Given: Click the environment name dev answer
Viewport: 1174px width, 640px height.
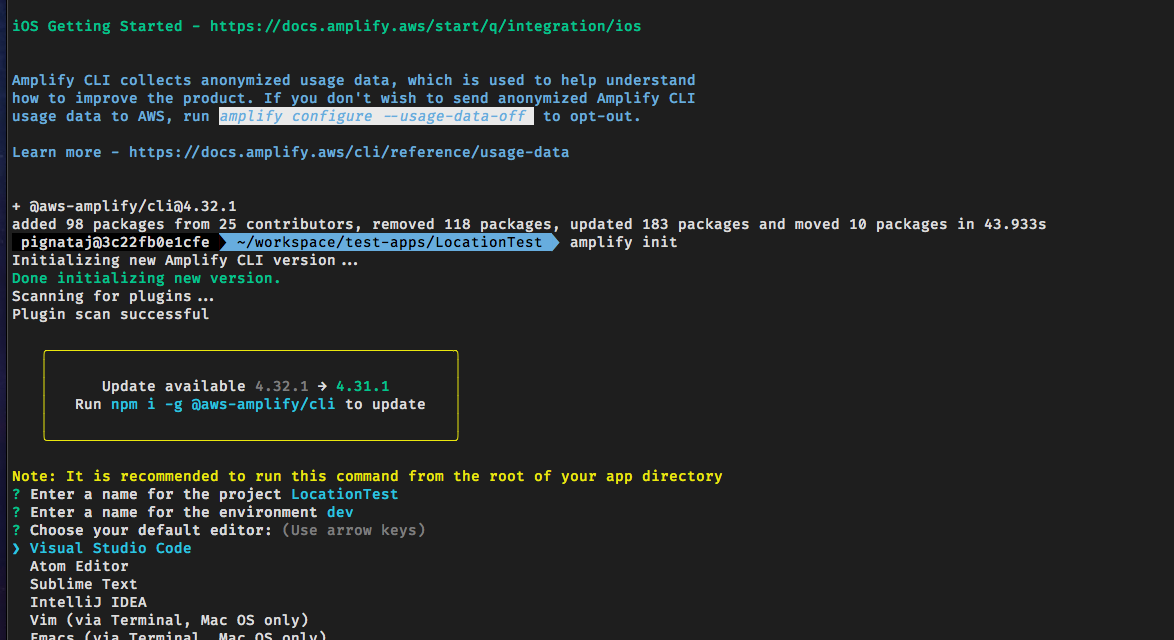Looking at the screenshot, I should click(340, 512).
